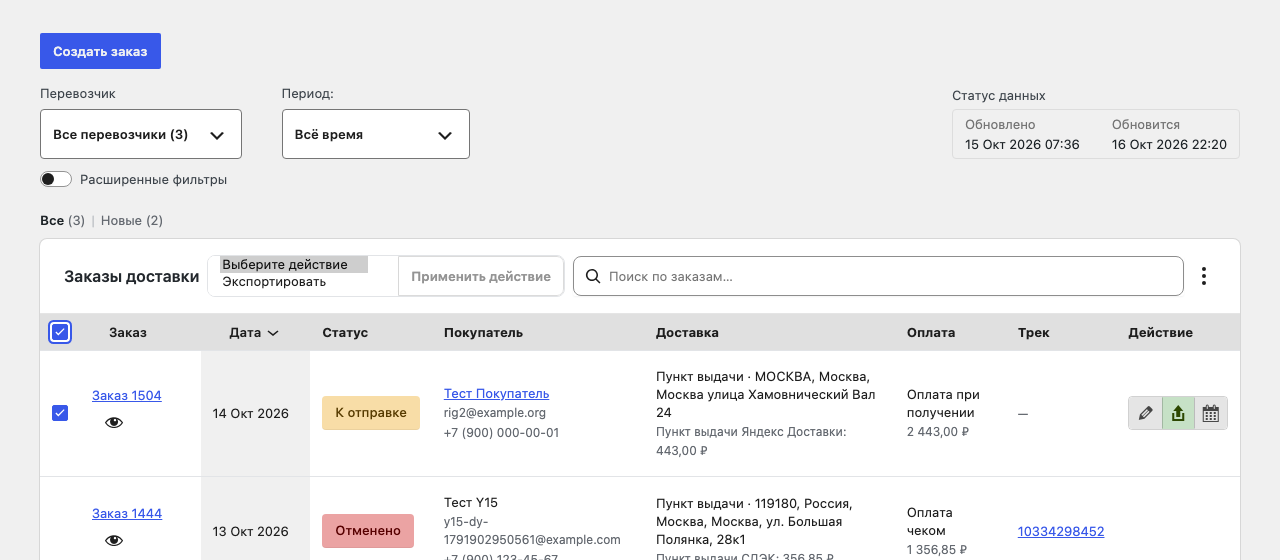Open the Заказ 1444 link

[127, 513]
